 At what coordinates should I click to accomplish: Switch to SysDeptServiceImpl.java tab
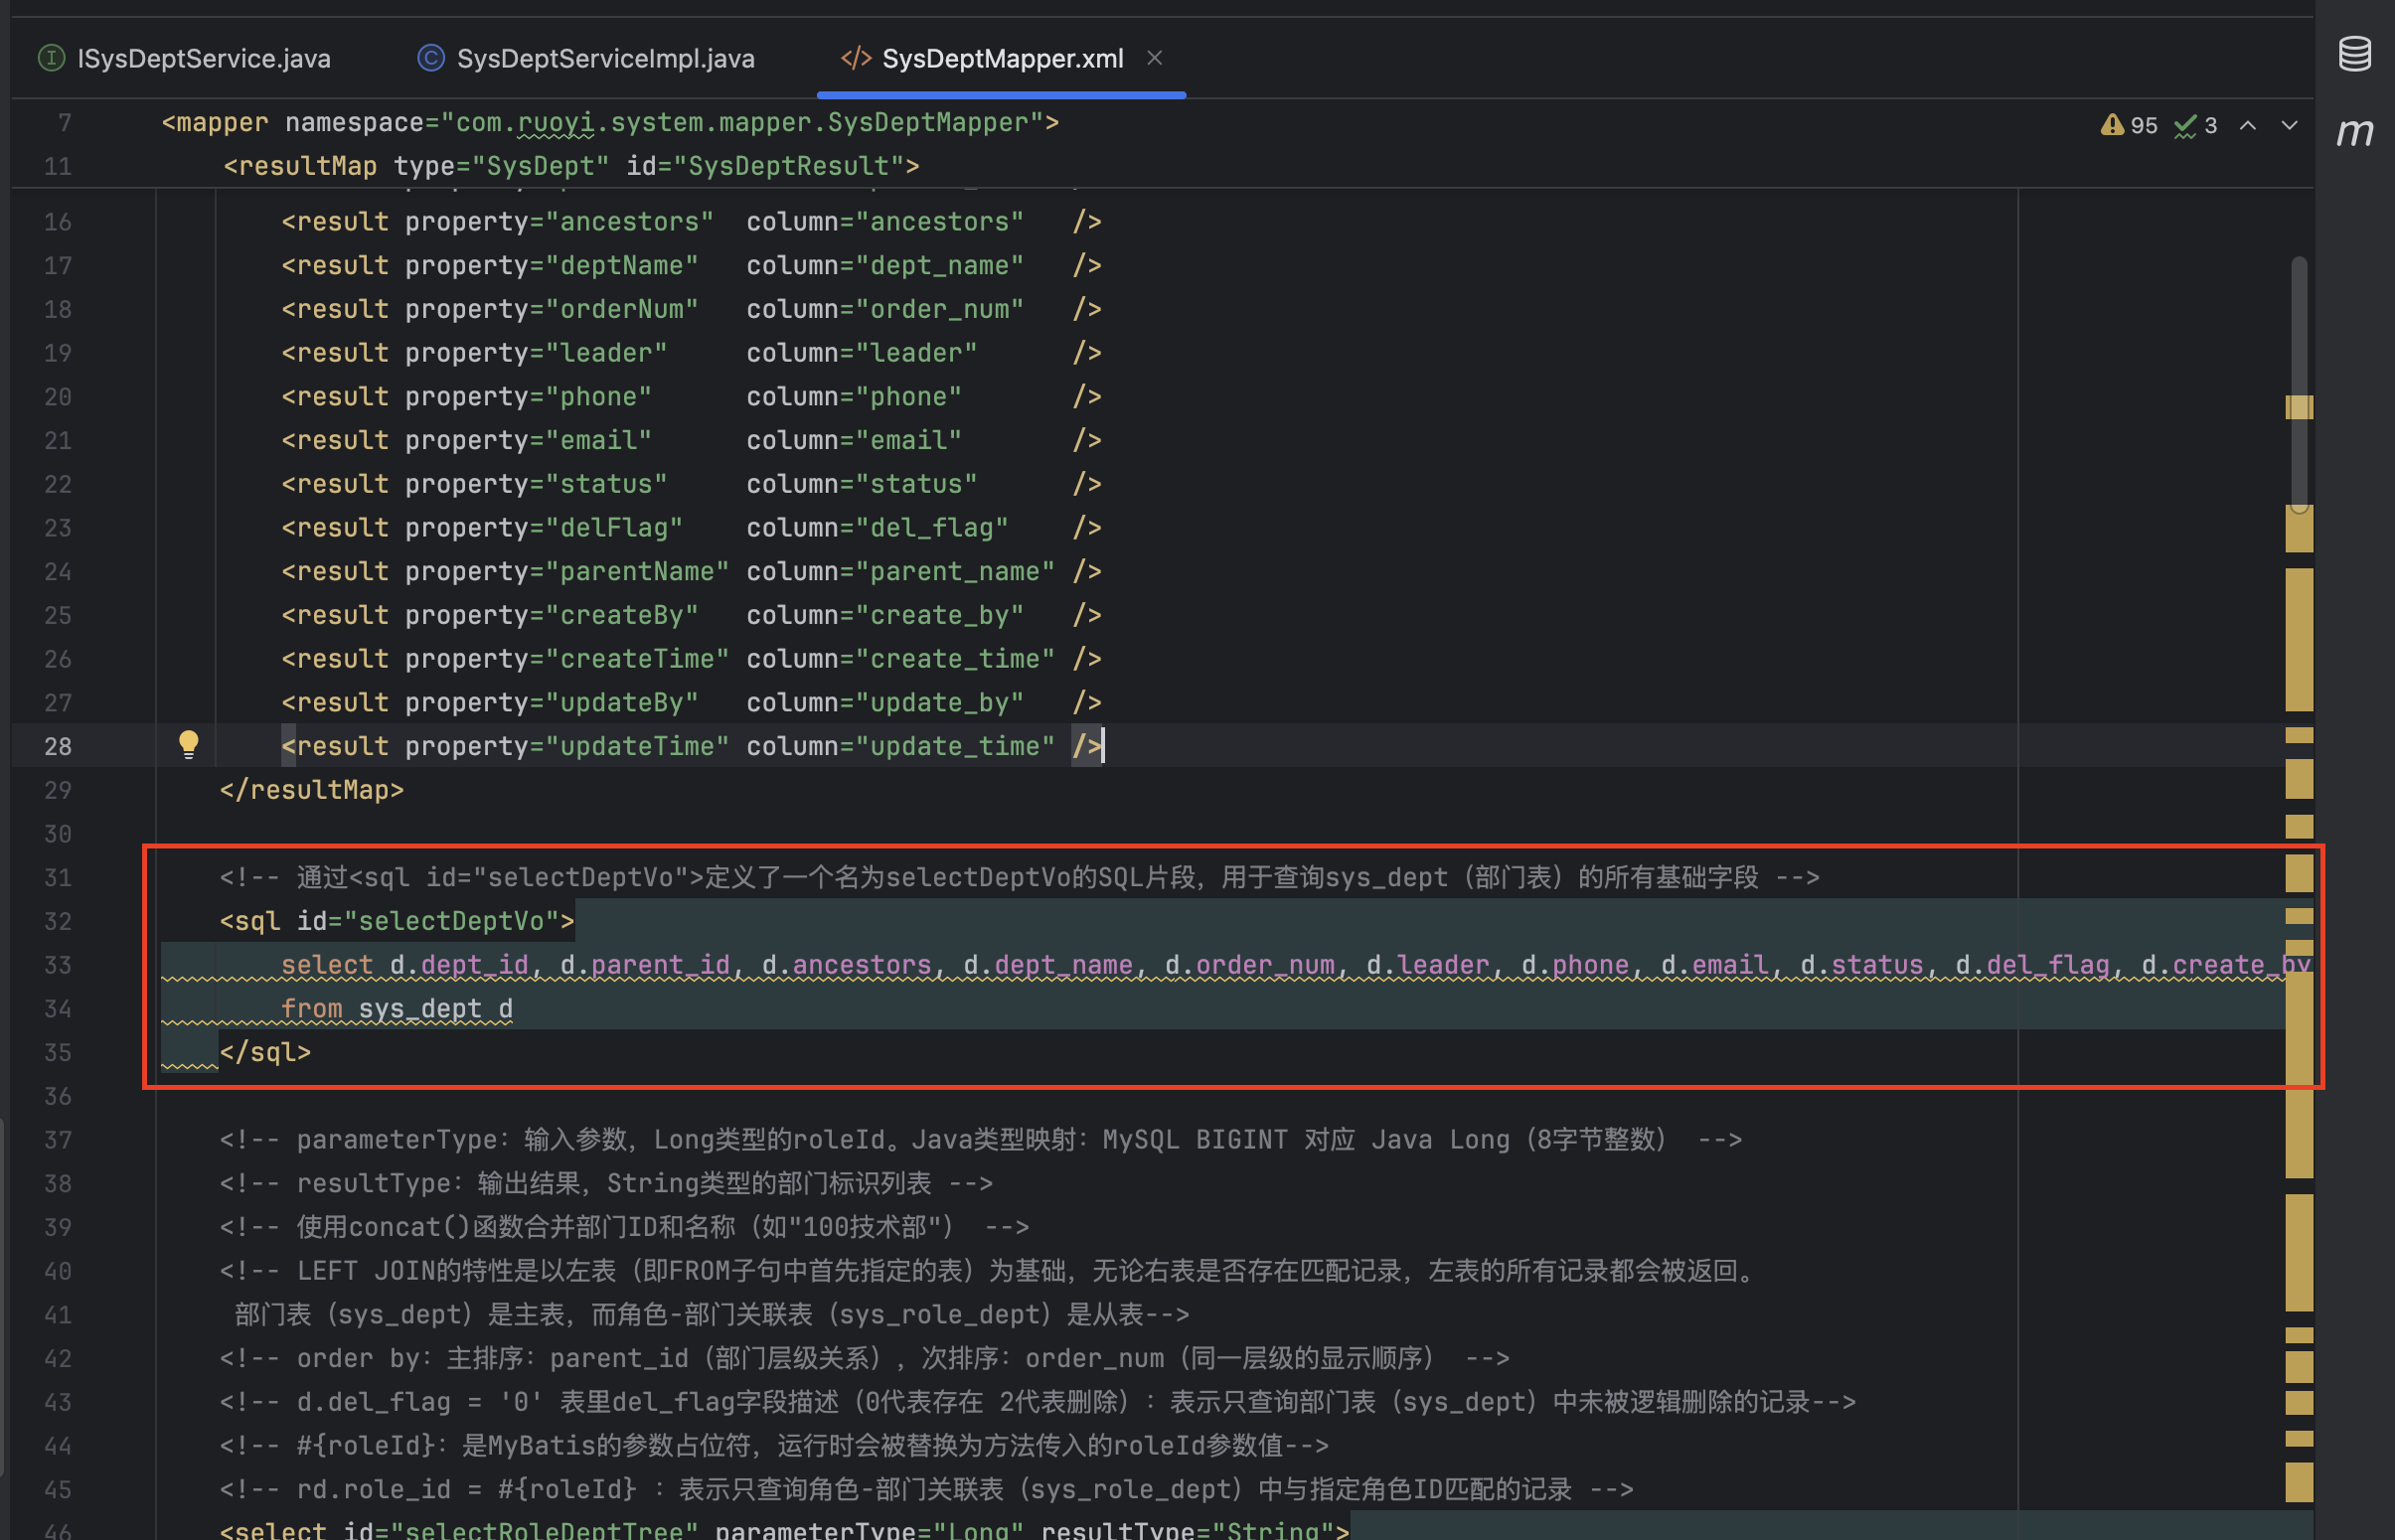tap(605, 58)
